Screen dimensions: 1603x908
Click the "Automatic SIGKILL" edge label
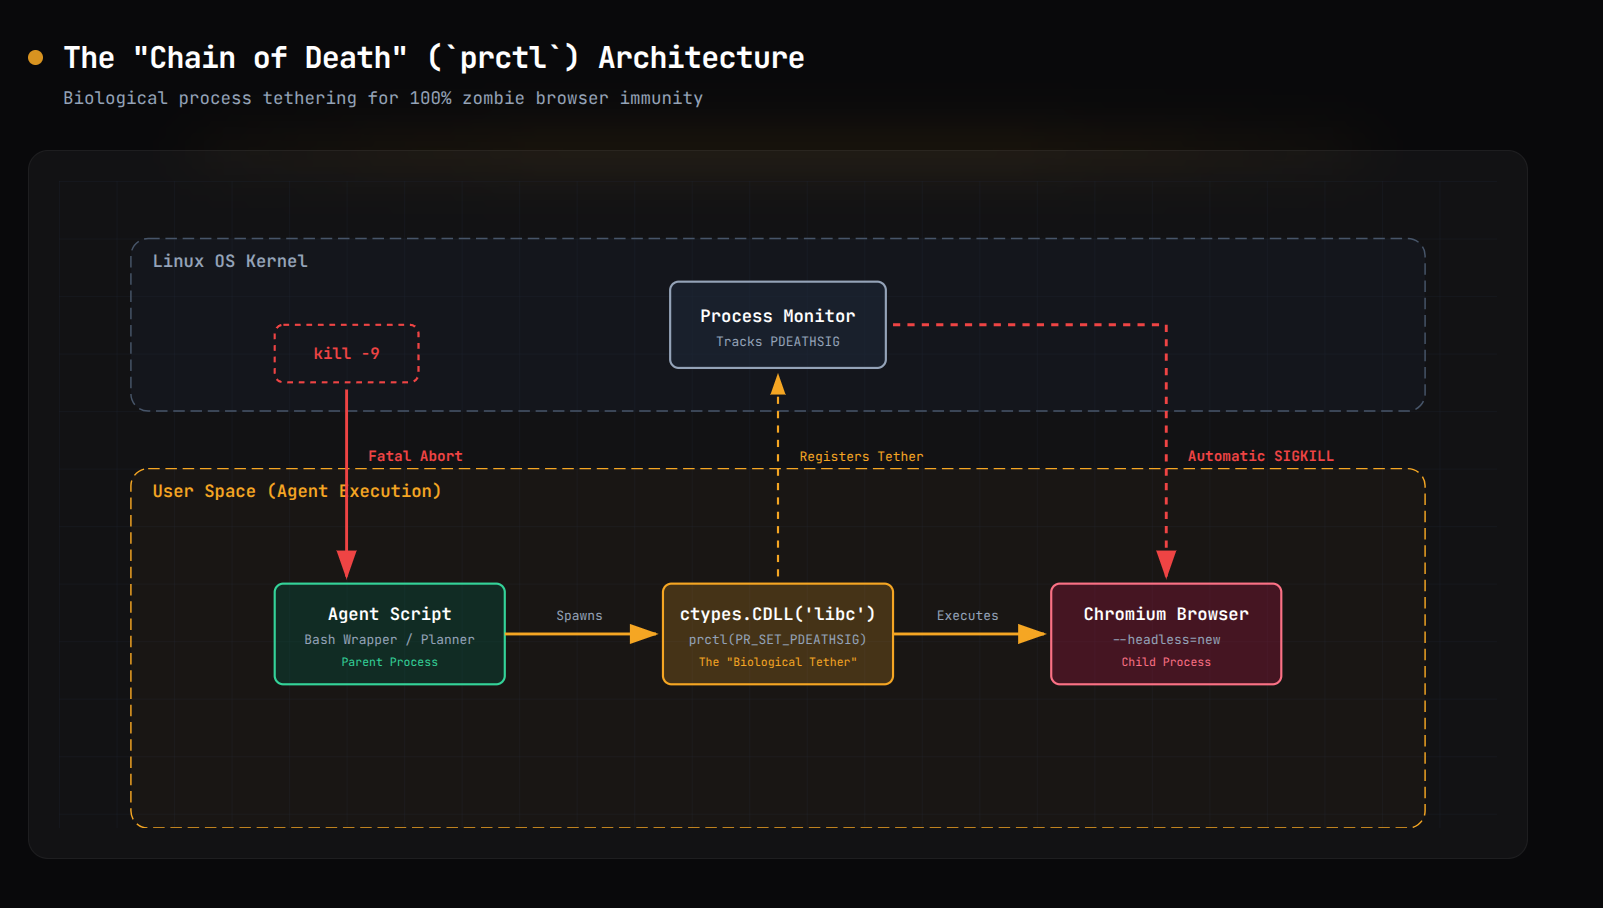[x=1261, y=456]
